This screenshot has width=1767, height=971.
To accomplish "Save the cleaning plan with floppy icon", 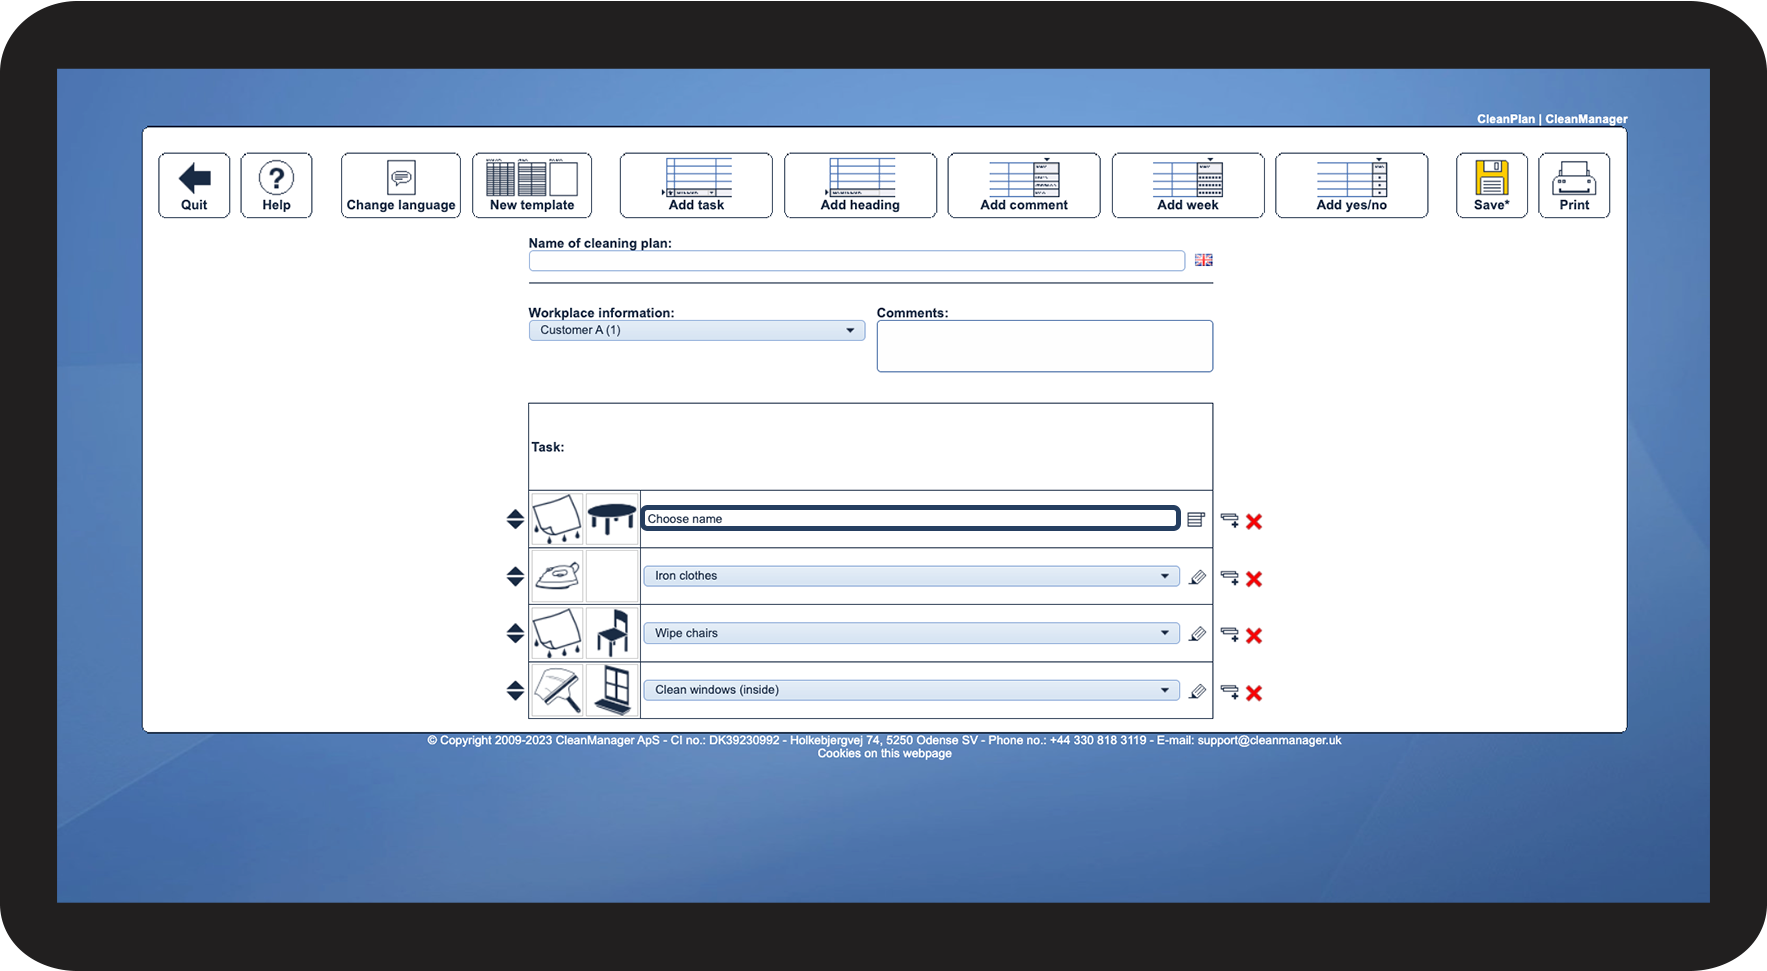I will click(1492, 185).
